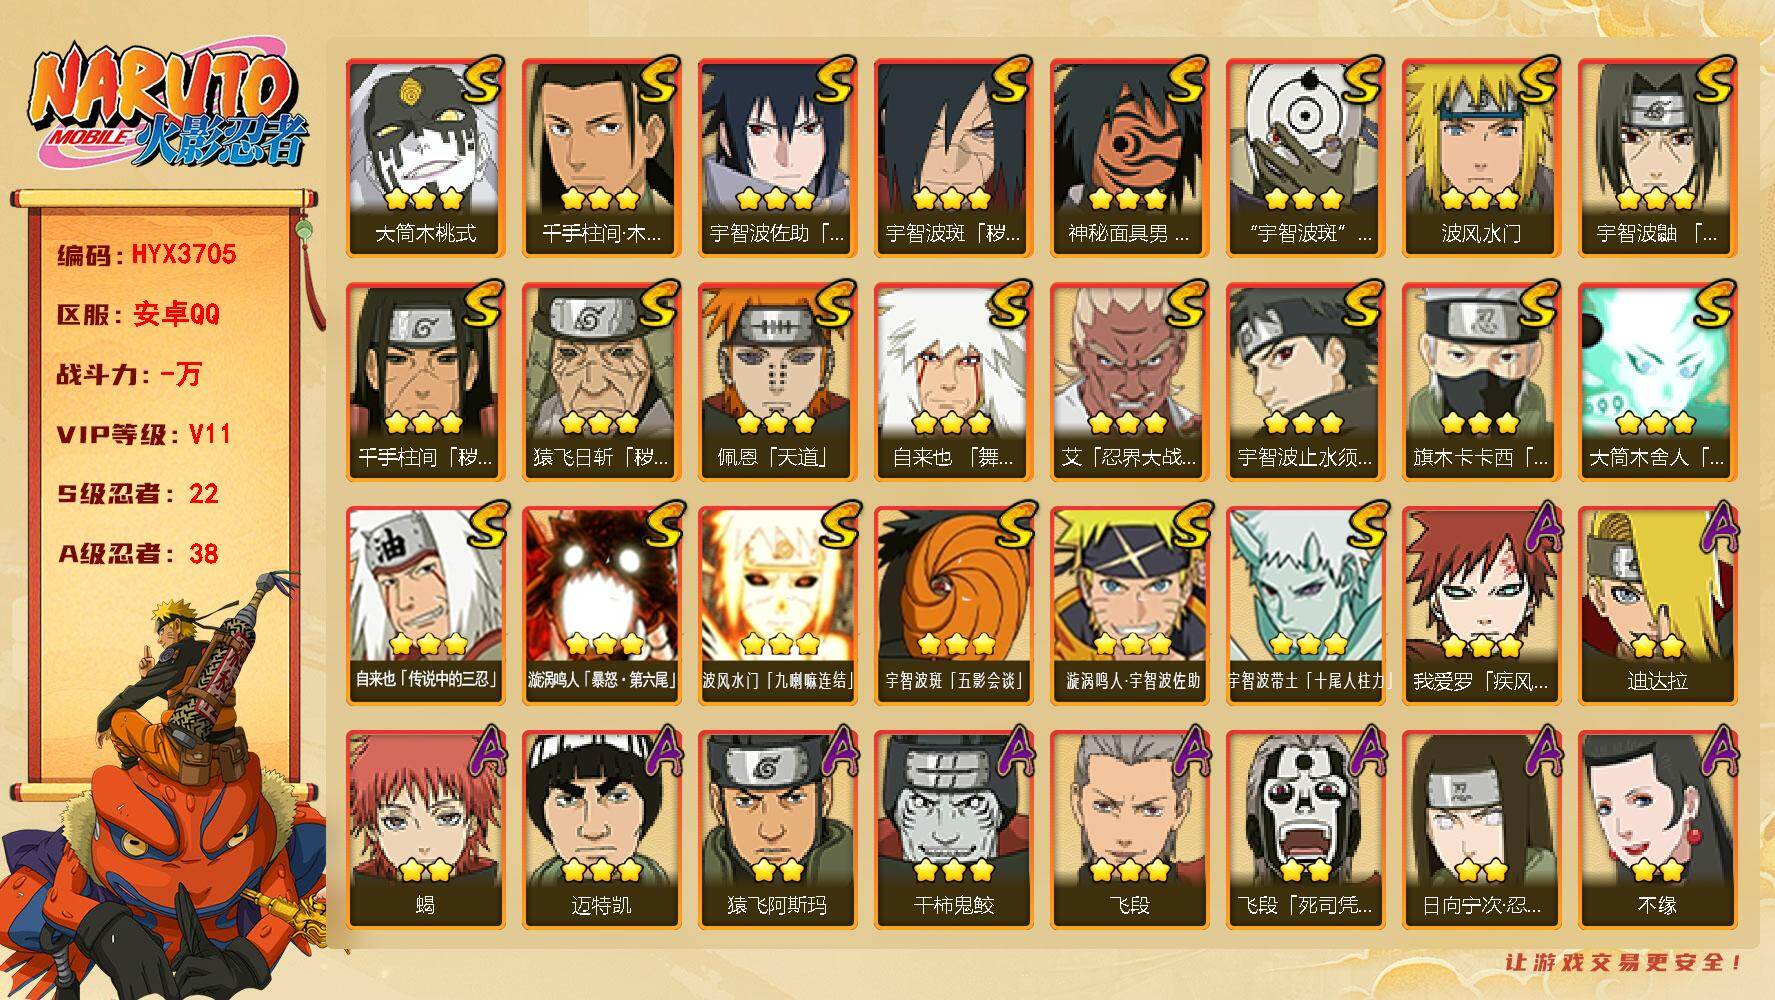Click the 编码 HYX3705 account code text
Viewport: 1775px width, 1000px height.
click(x=147, y=254)
